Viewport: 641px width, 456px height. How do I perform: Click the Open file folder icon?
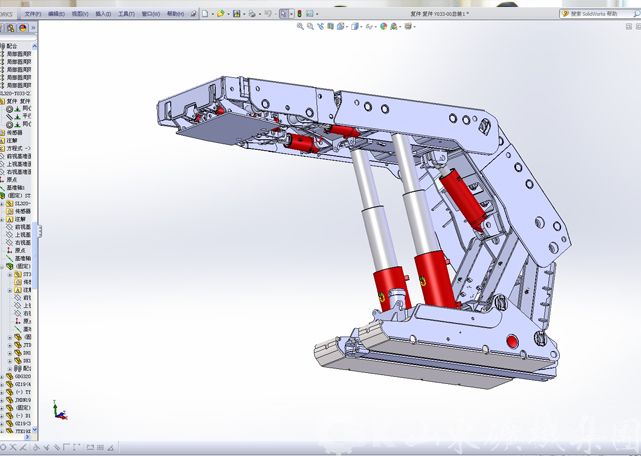[x=220, y=14]
